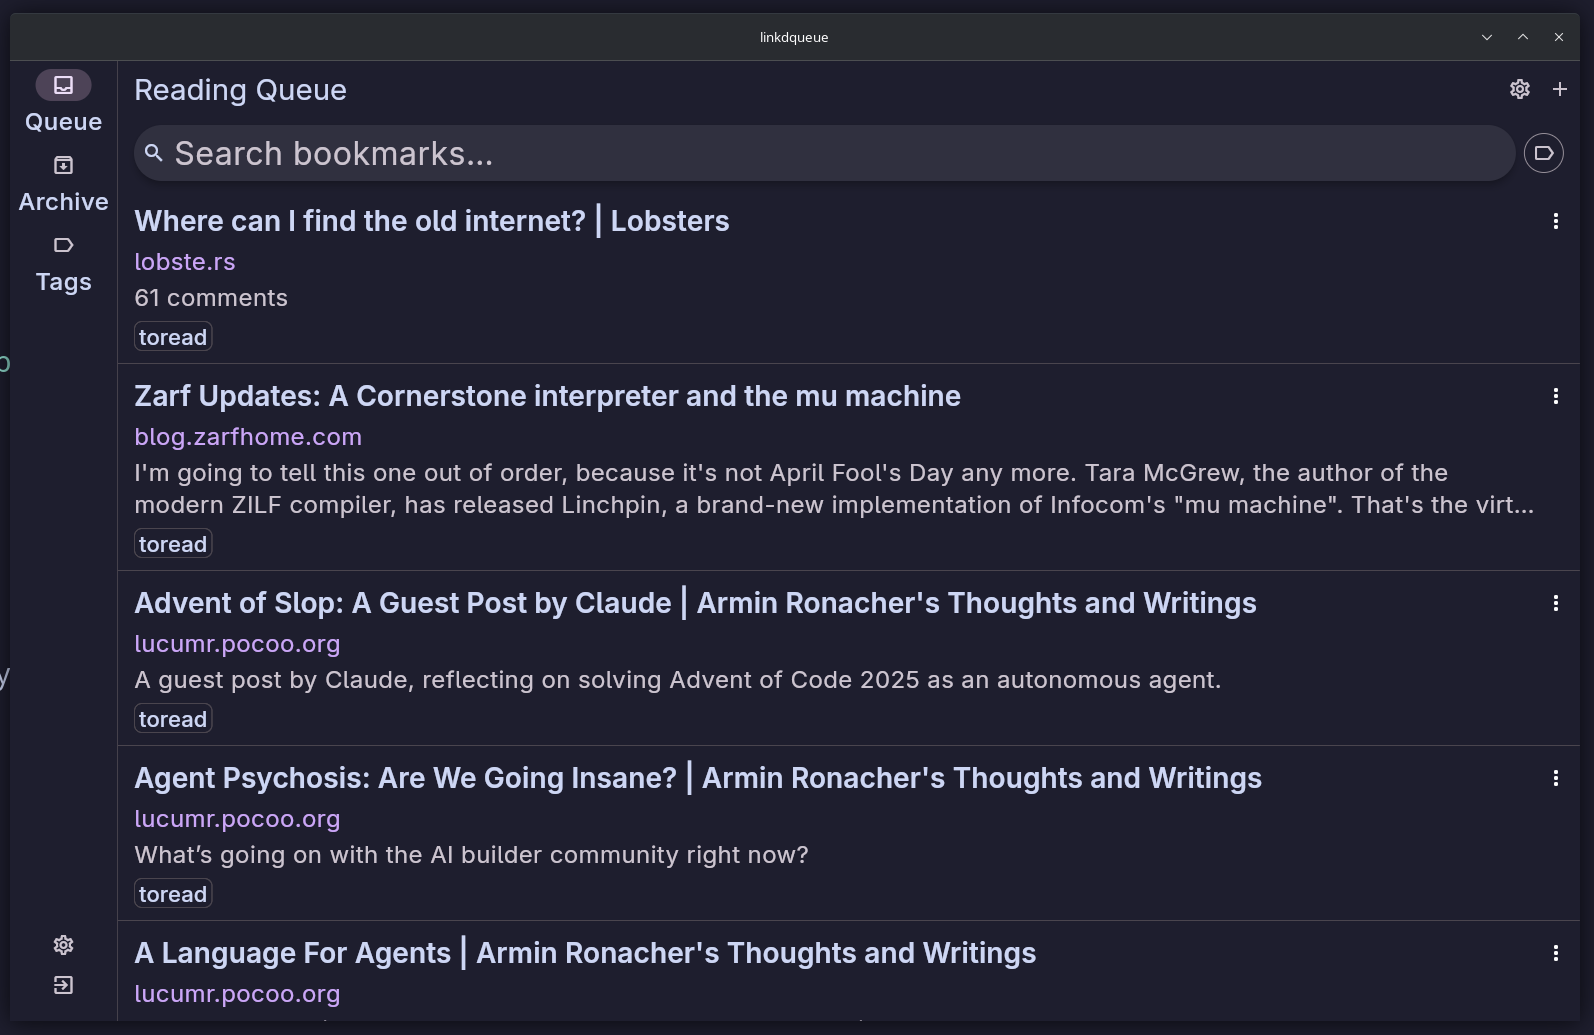Image resolution: width=1594 pixels, height=1035 pixels.
Task: Open A Language For Agents title
Action: (x=585, y=953)
